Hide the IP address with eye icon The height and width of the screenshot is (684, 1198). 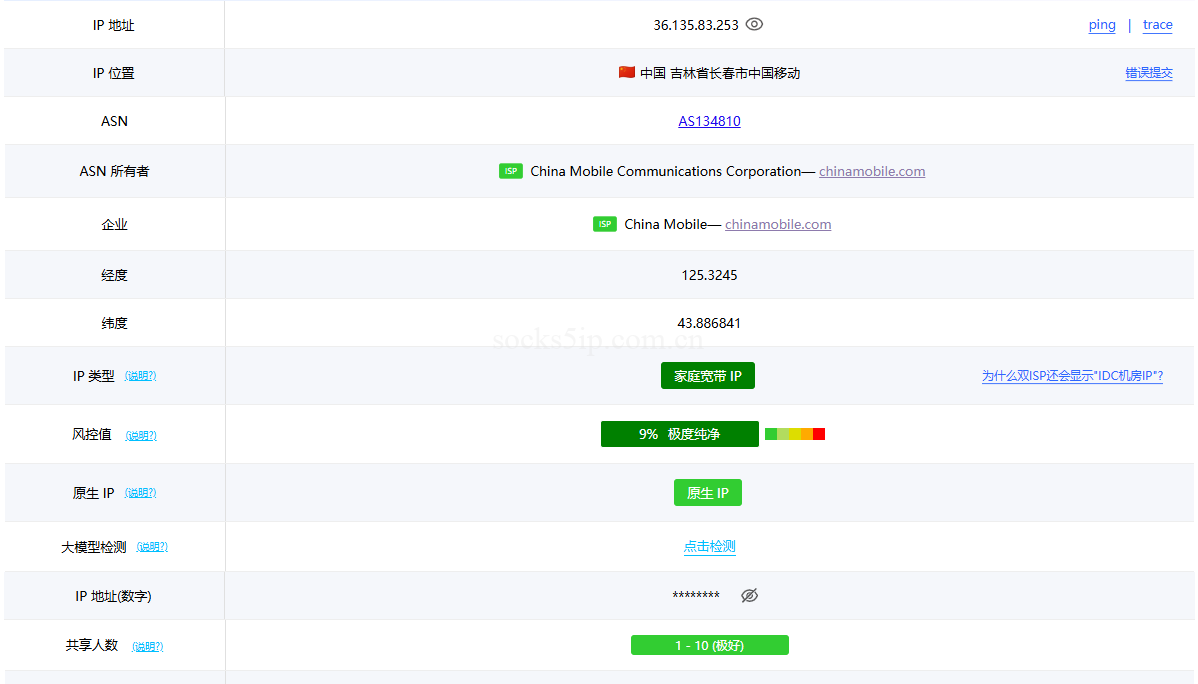754,24
